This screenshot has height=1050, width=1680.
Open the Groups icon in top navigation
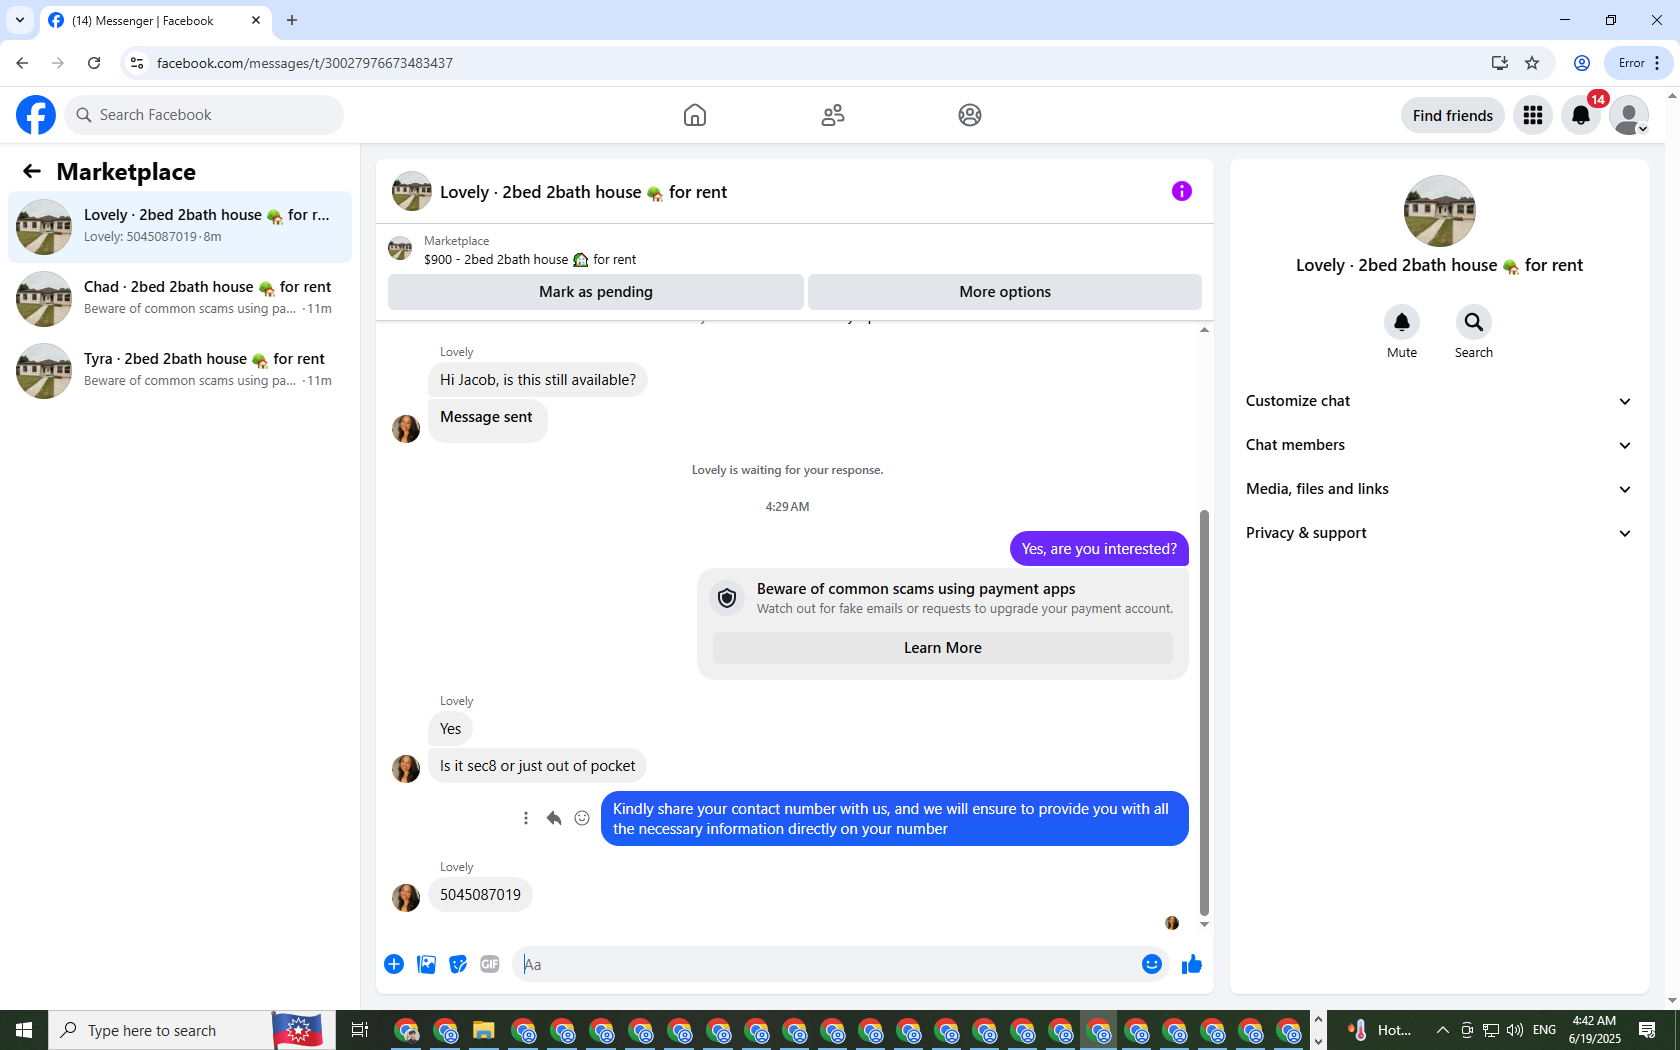tap(970, 115)
